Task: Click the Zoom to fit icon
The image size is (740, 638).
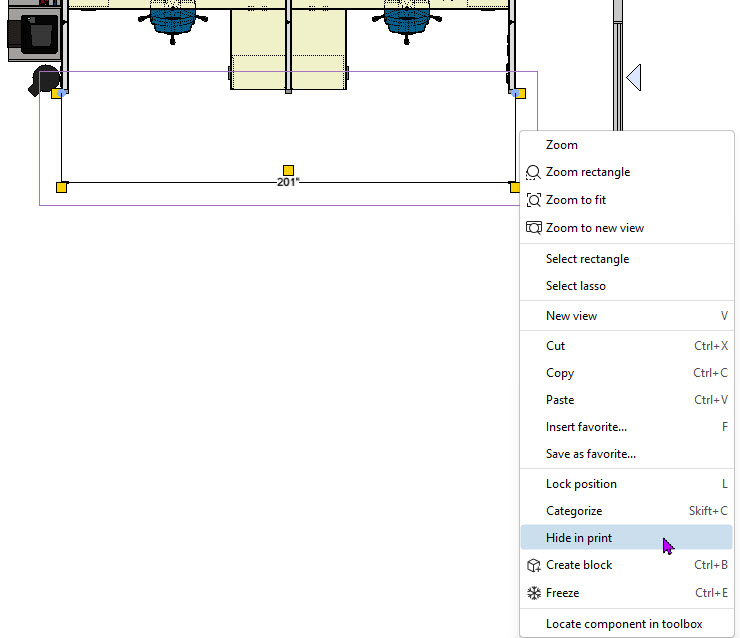Action: [x=534, y=200]
